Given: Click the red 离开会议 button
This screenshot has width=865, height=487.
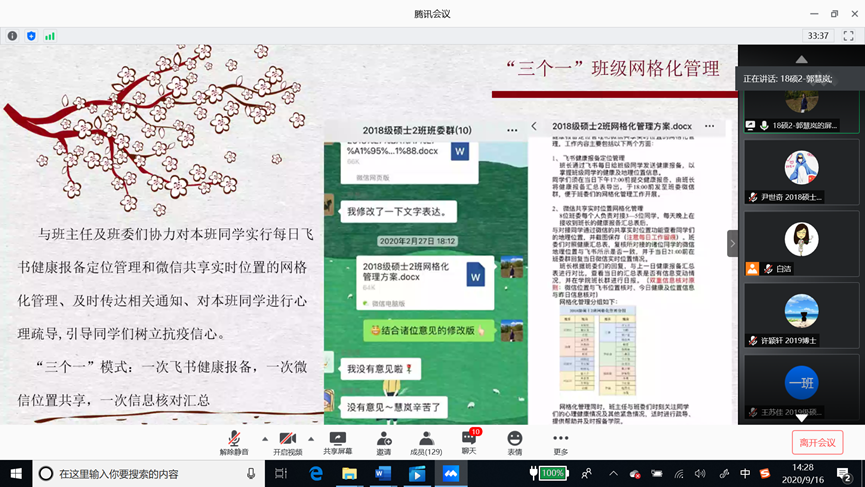Looking at the screenshot, I should point(816,442).
